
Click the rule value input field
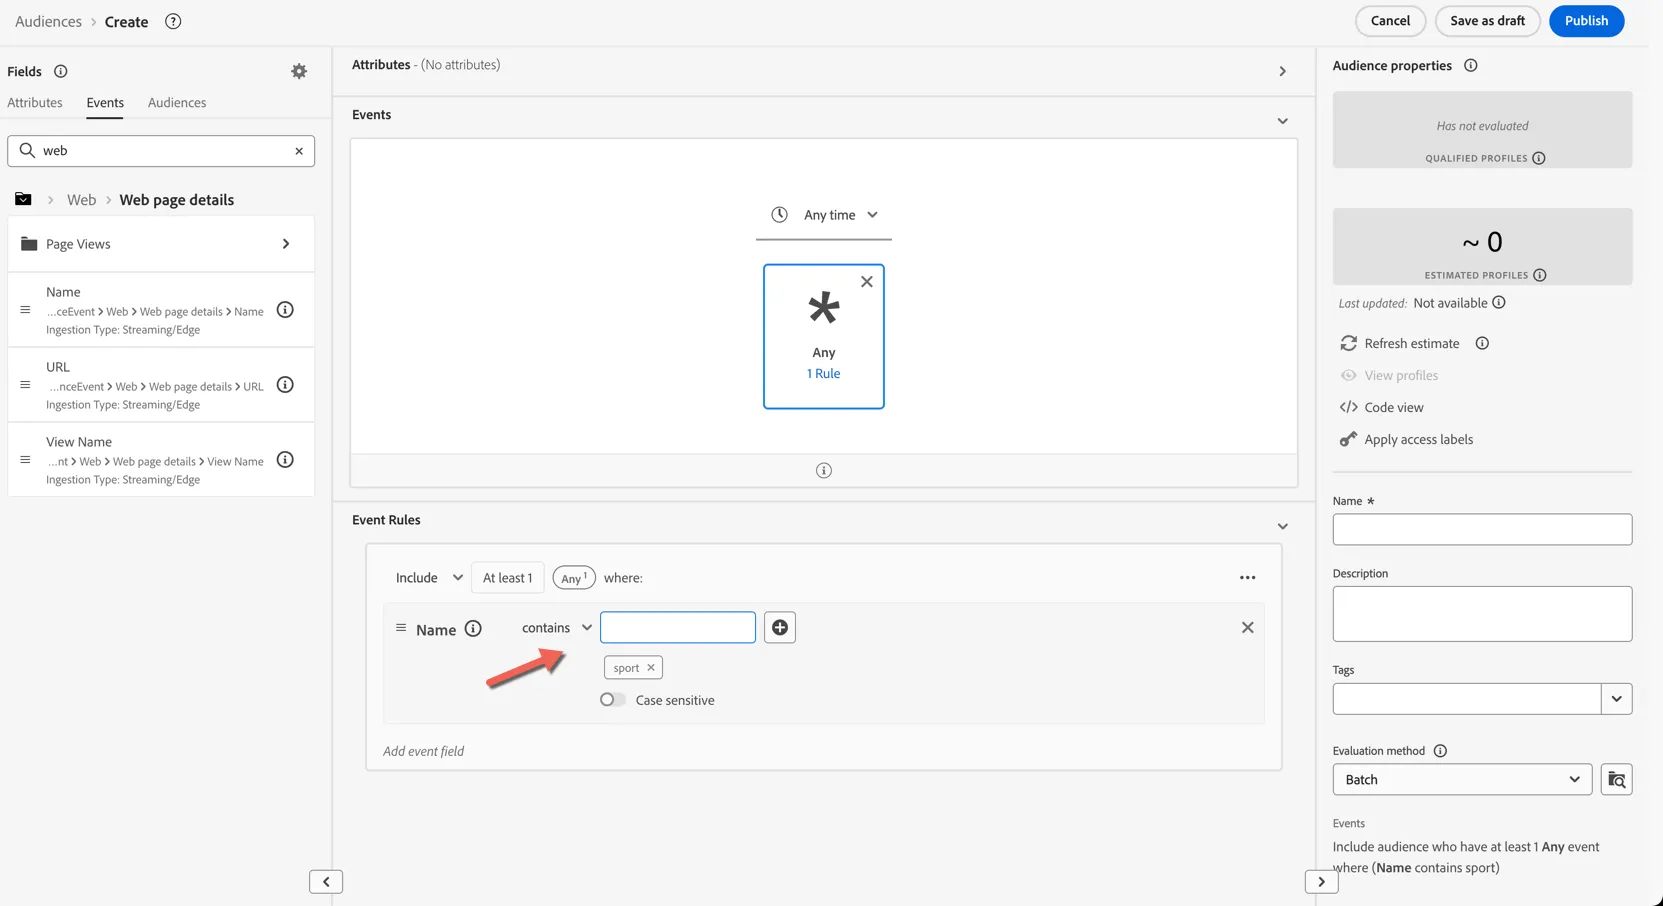click(x=678, y=628)
